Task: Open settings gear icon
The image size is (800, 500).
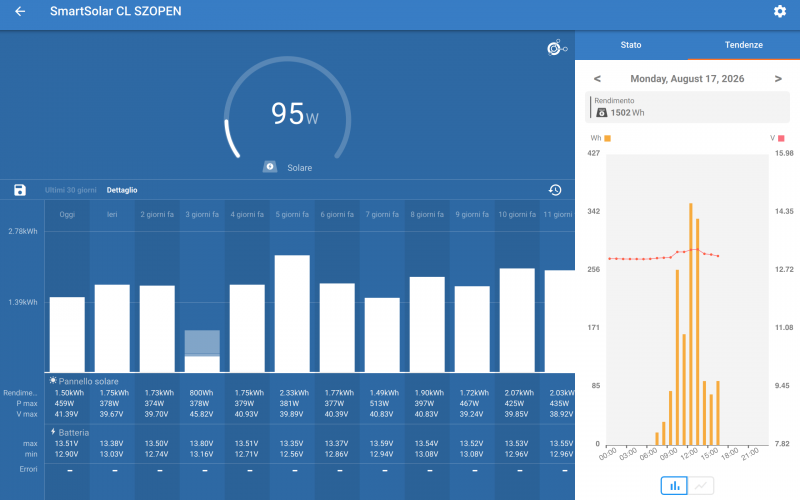Action: pyautogui.click(x=780, y=11)
